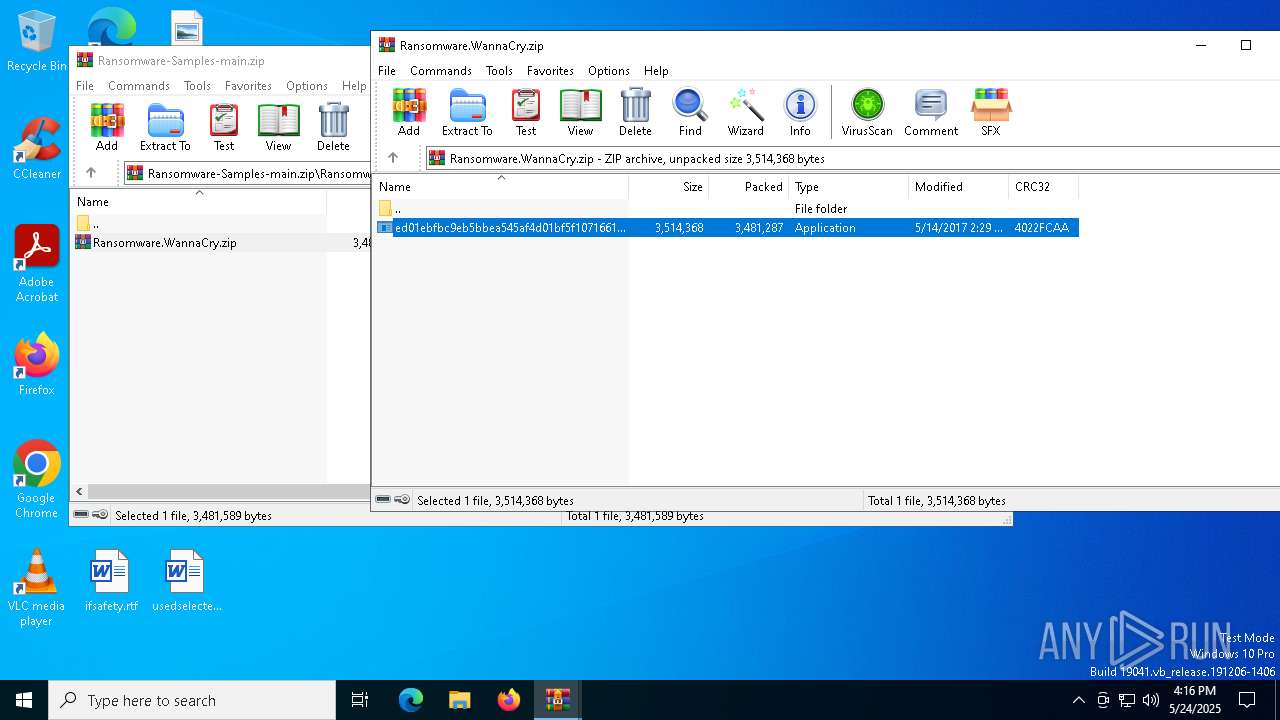Click packed size cell 3,481,287
The width and height of the screenshot is (1280, 720).
(759, 228)
